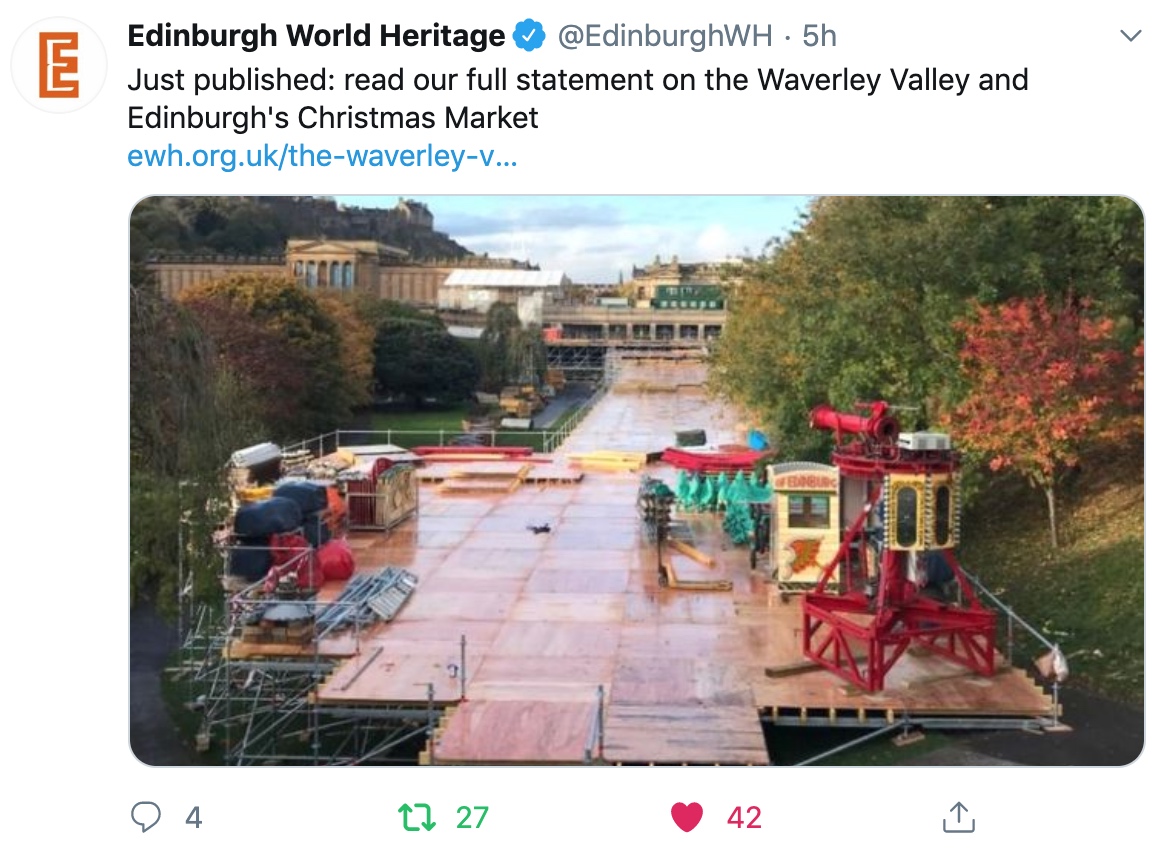The width and height of the screenshot is (1164, 852).
Task: Show the 27 retweets count
Action: (x=472, y=817)
